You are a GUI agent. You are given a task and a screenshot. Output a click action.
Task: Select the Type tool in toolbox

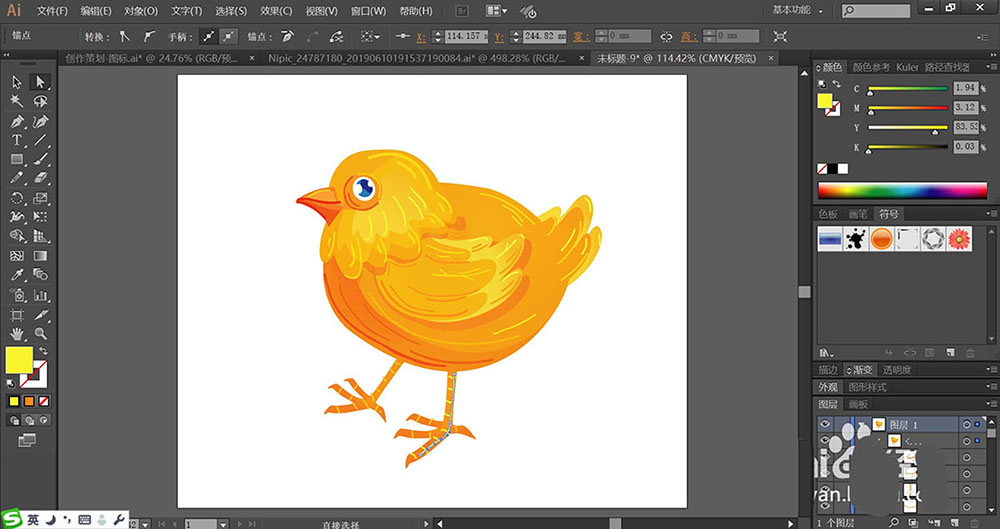pos(17,140)
